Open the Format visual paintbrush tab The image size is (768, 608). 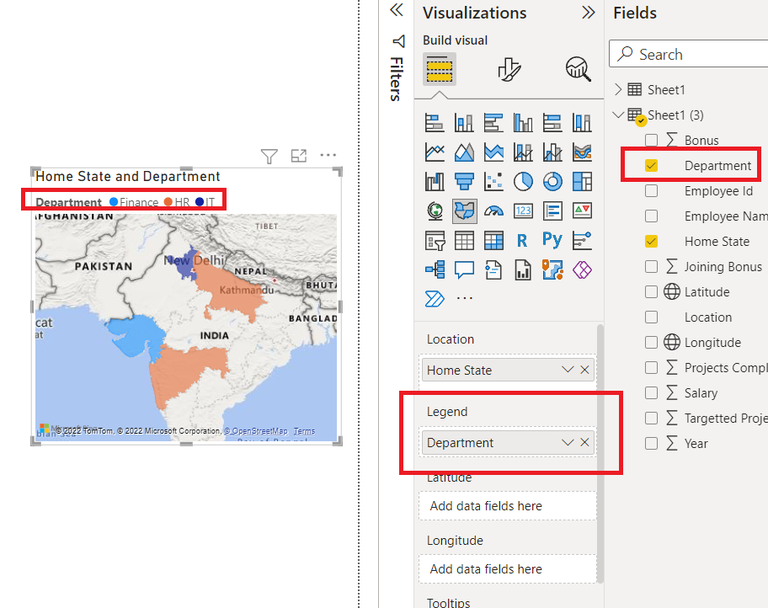tap(509, 69)
